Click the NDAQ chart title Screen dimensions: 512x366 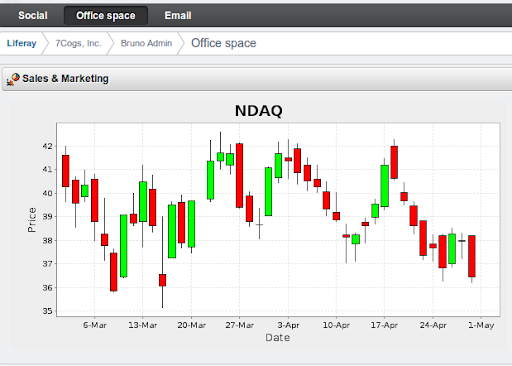(x=259, y=111)
